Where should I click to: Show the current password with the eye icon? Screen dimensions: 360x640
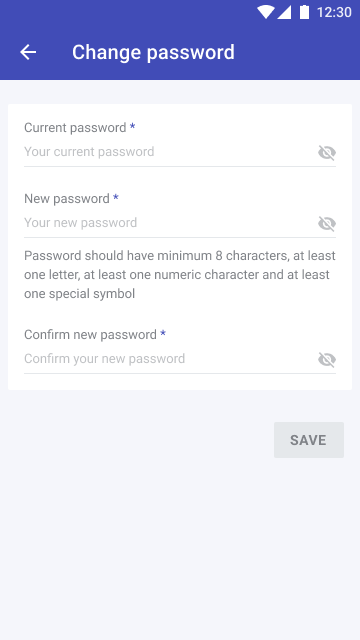[327, 153]
